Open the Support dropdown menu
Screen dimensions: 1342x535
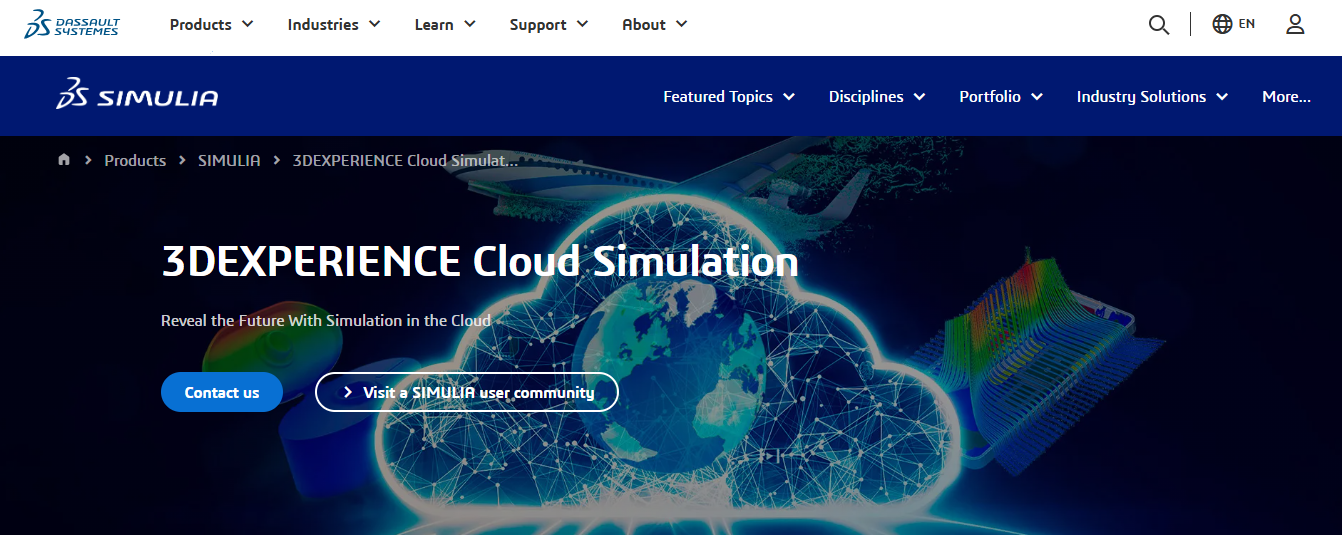coord(549,24)
